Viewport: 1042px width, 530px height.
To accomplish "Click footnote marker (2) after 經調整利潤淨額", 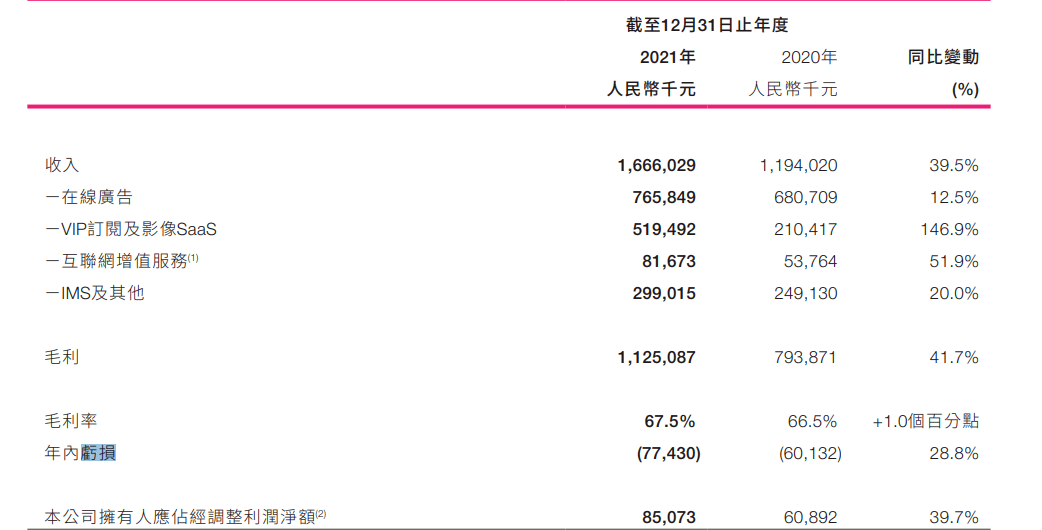I will [321, 514].
